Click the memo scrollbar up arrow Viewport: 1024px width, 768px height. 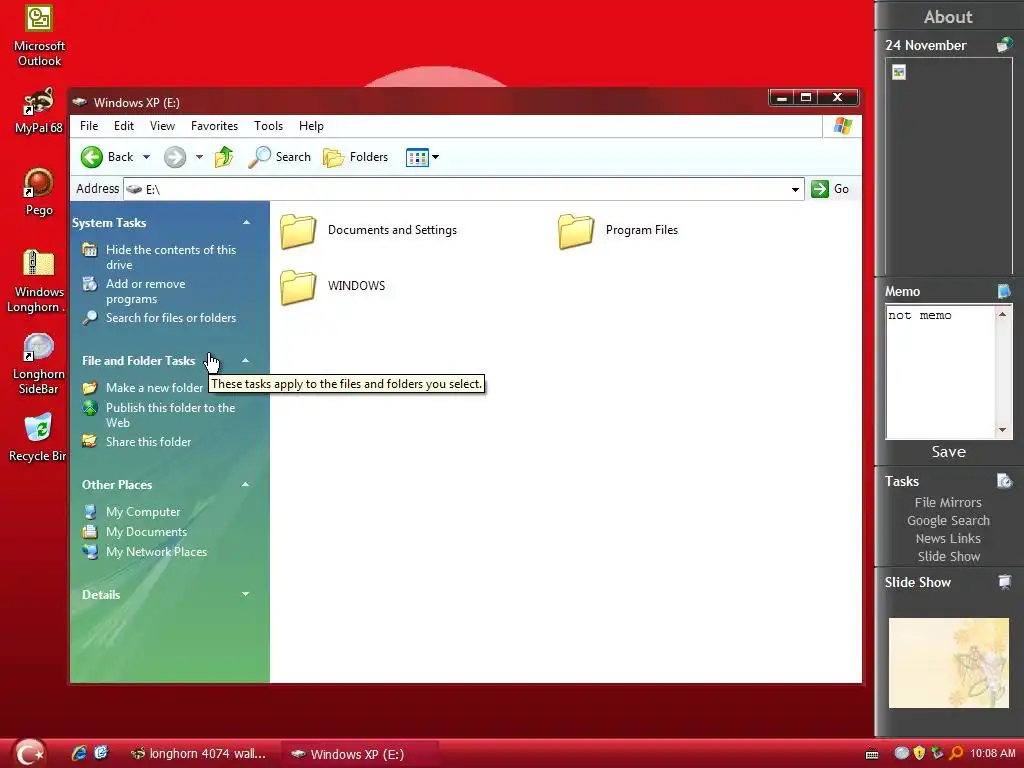(x=1002, y=315)
